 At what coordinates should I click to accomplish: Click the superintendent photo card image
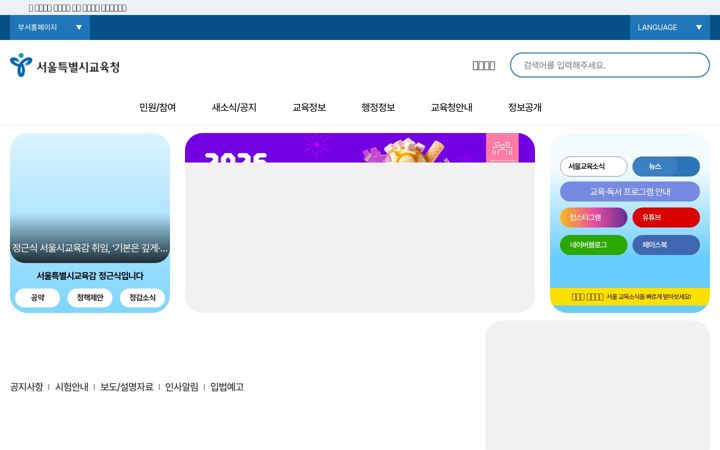(x=90, y=198)
